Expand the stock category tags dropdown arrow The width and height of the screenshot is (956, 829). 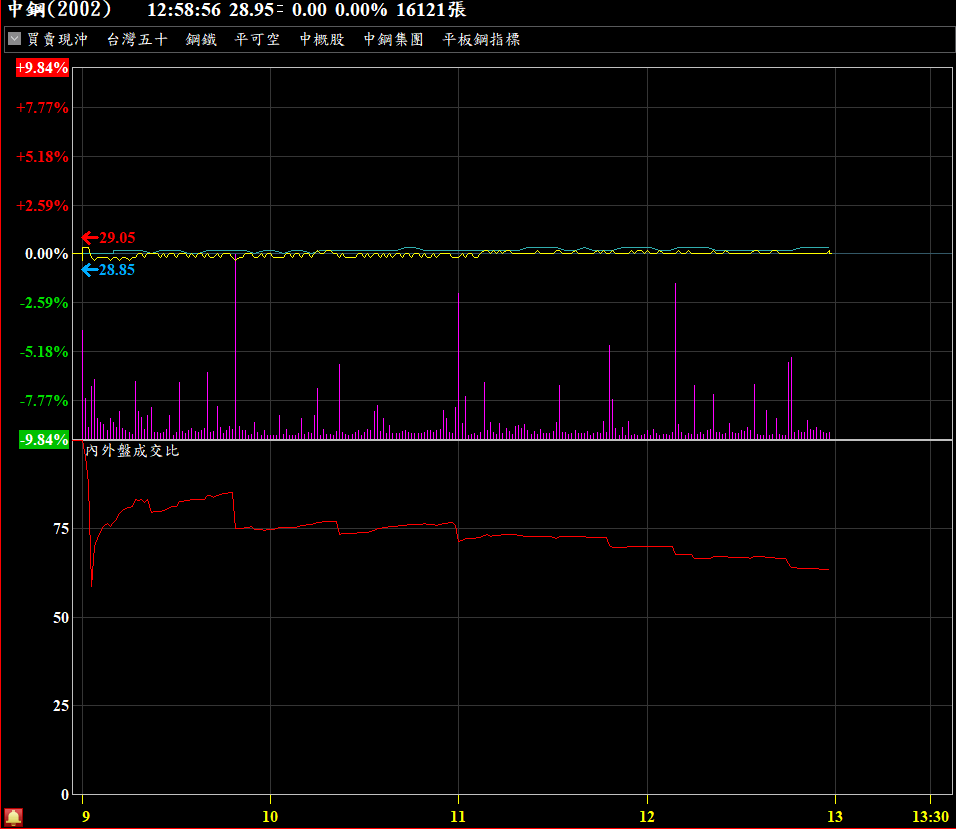point(15,39)
